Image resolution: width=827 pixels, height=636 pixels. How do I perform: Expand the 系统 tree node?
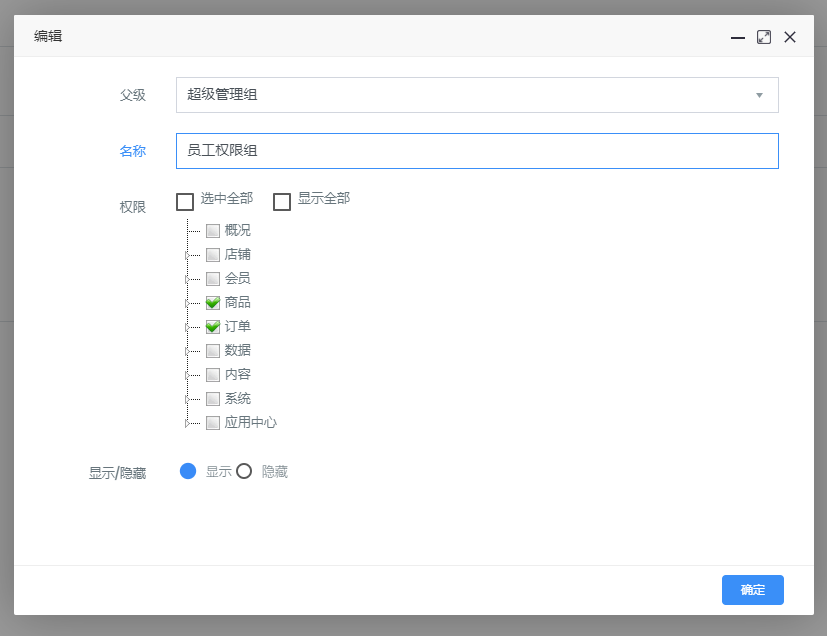pos(187,399)
